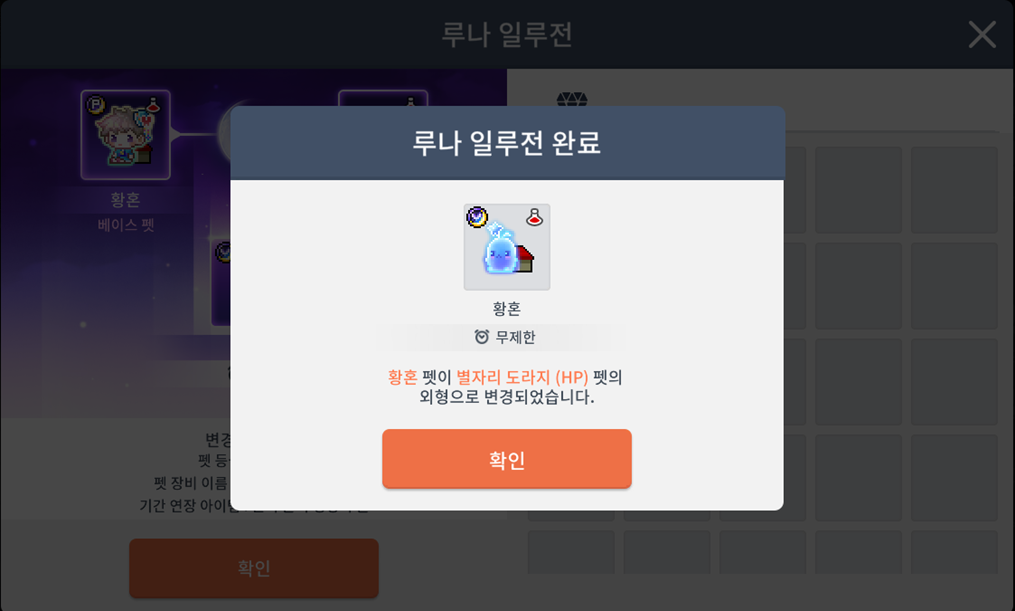Select the partially hidden pet slot at the top
Screen dimensions: 1015x611
click(x=383, y=98)
